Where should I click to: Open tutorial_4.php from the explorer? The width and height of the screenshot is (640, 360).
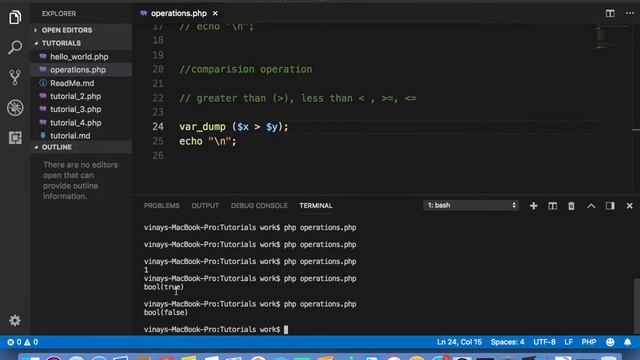[x=76, y=123]
